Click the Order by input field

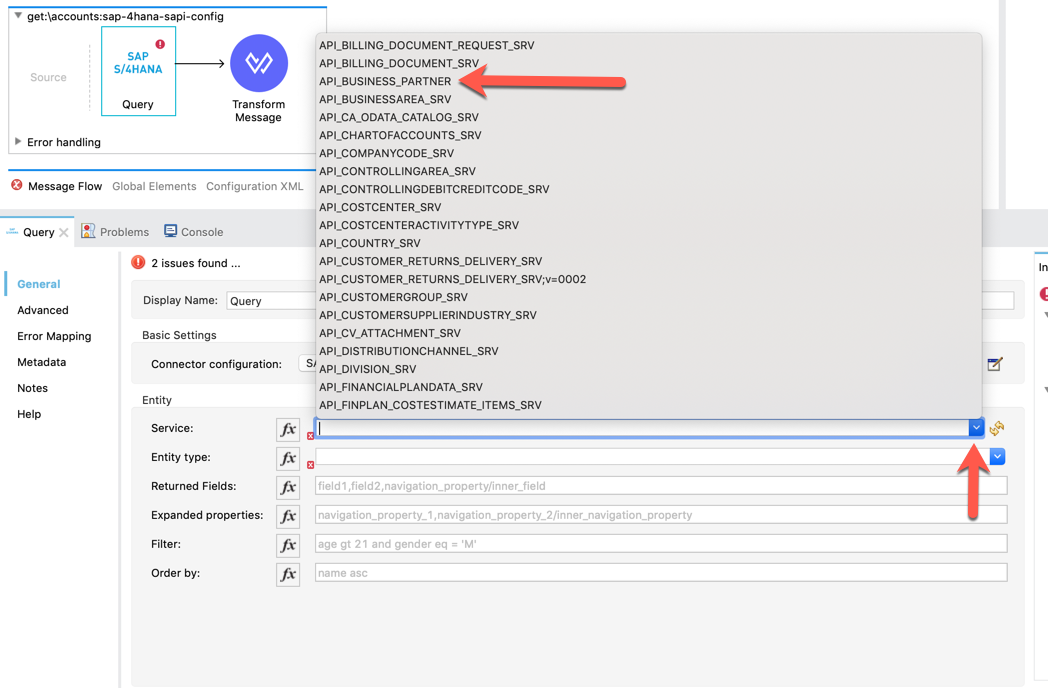(x=661, y=573)
